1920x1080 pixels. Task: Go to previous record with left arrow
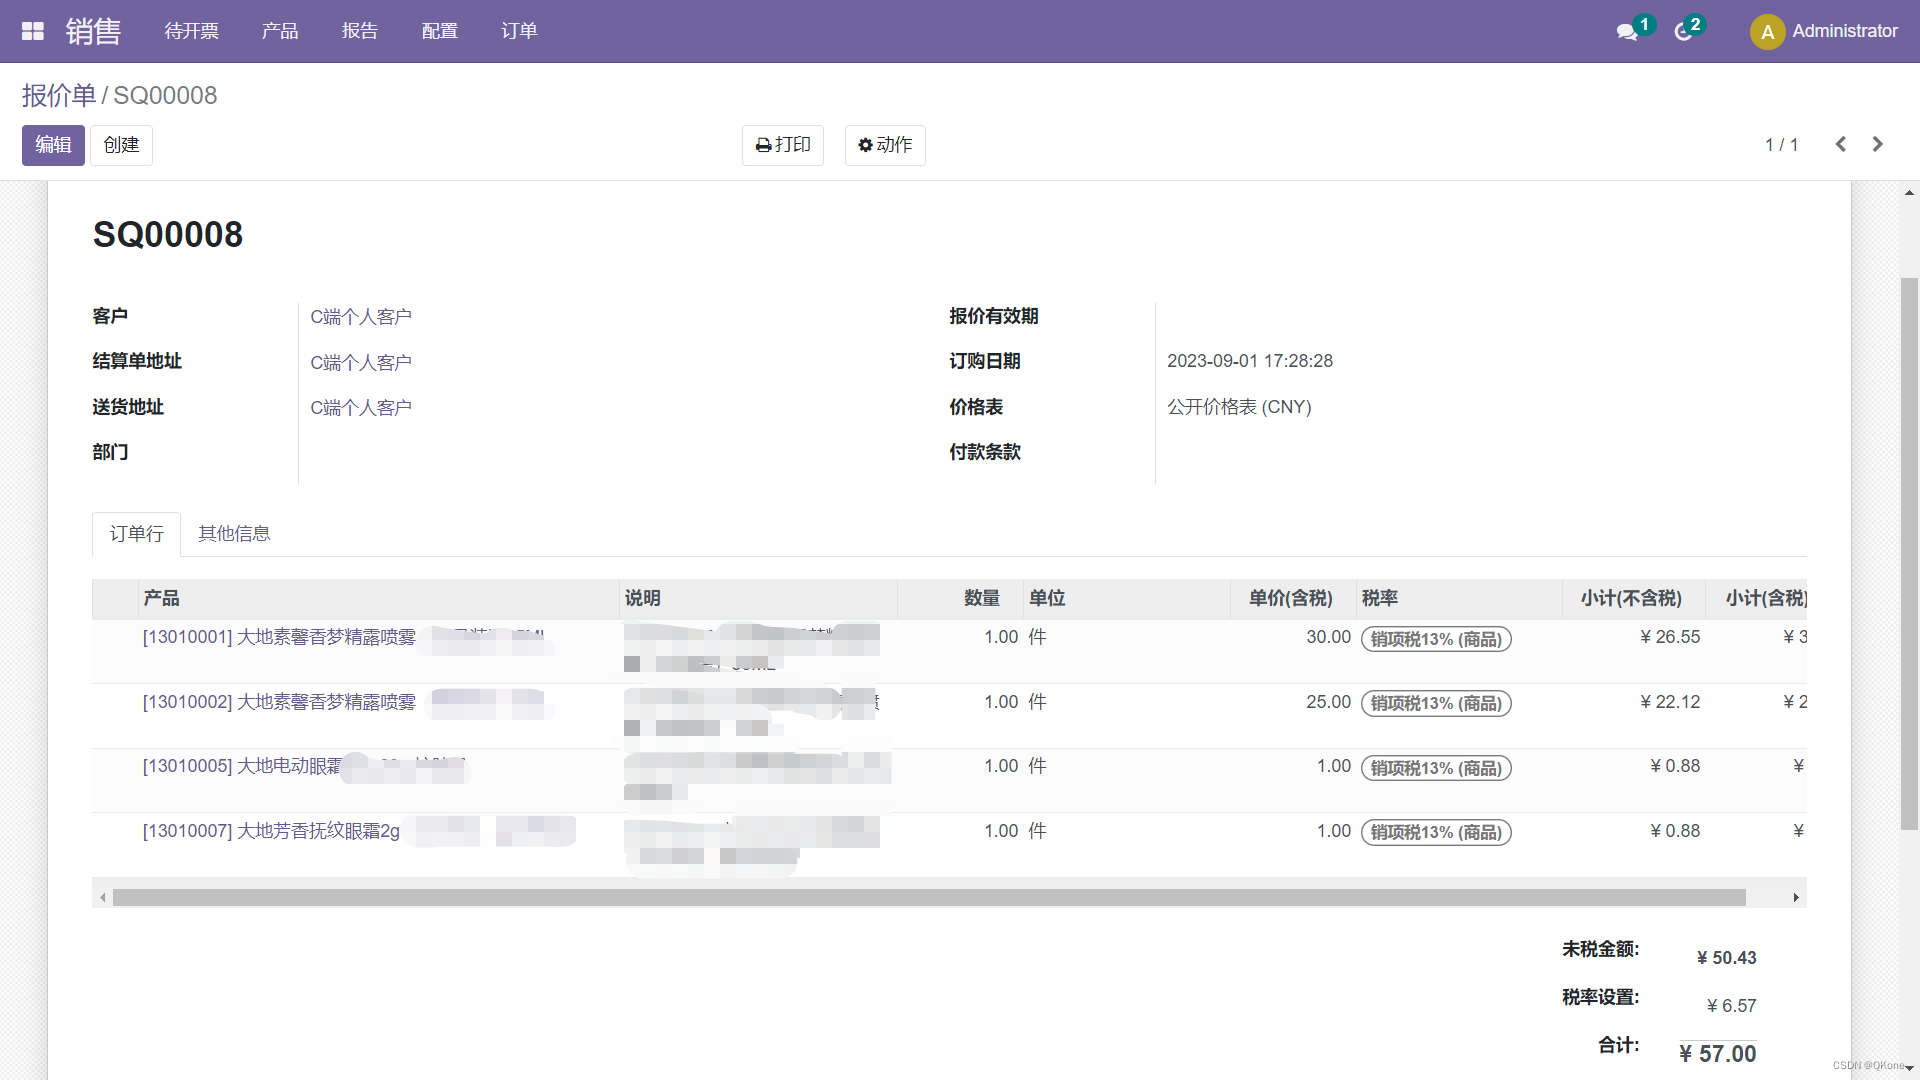(1841, 144)
